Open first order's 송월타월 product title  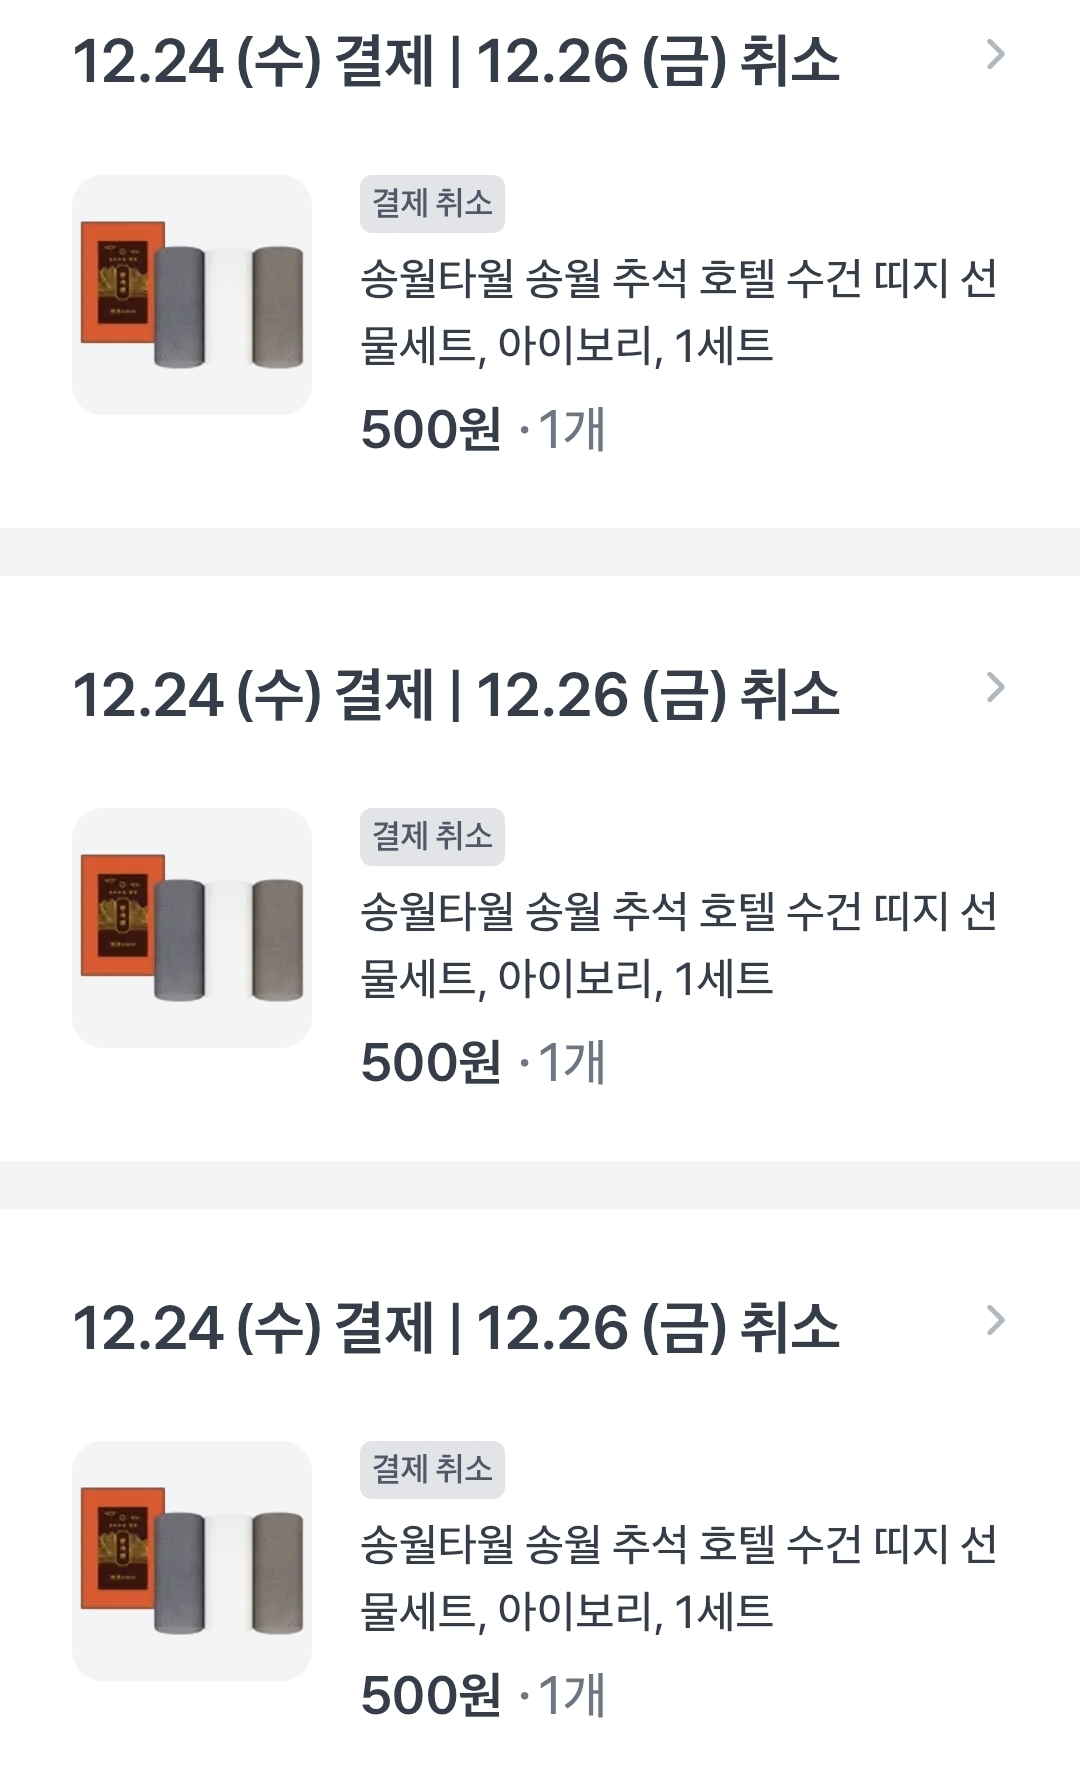tap(678, 311)
